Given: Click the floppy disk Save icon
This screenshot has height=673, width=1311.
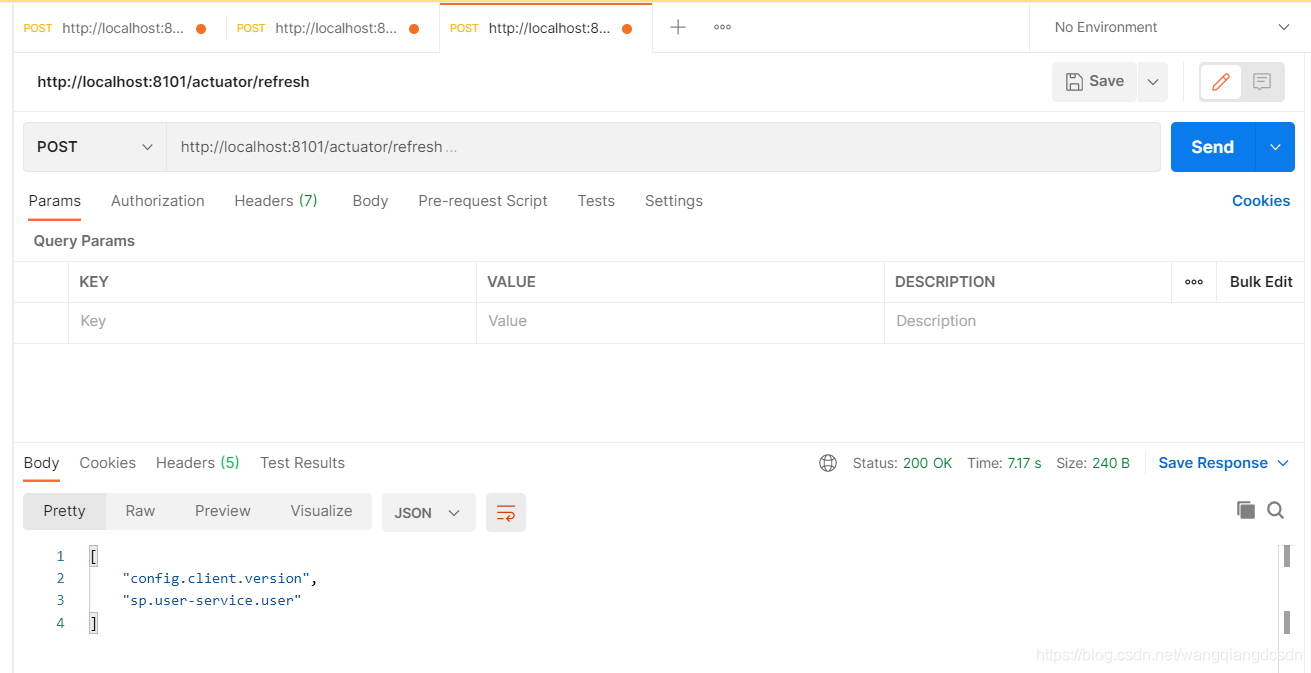Looking at the screenshot, I should click(x=1074, y=82).
